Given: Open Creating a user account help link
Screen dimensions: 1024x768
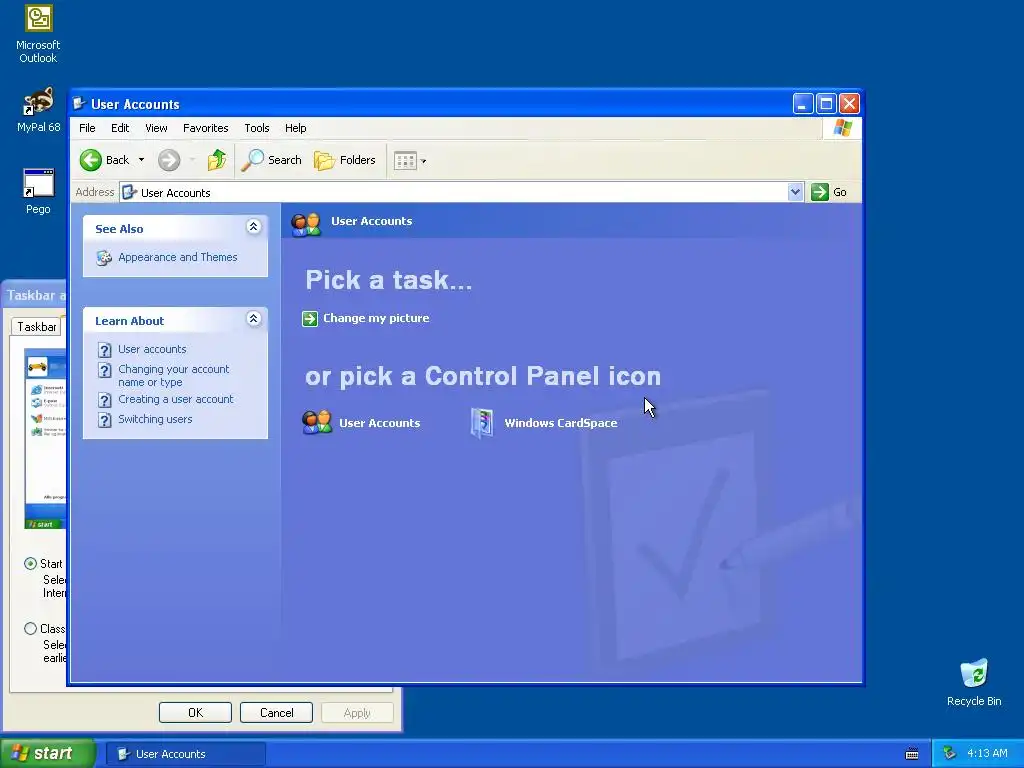Looking at the screenshot, I should click(x=175, y=399).
